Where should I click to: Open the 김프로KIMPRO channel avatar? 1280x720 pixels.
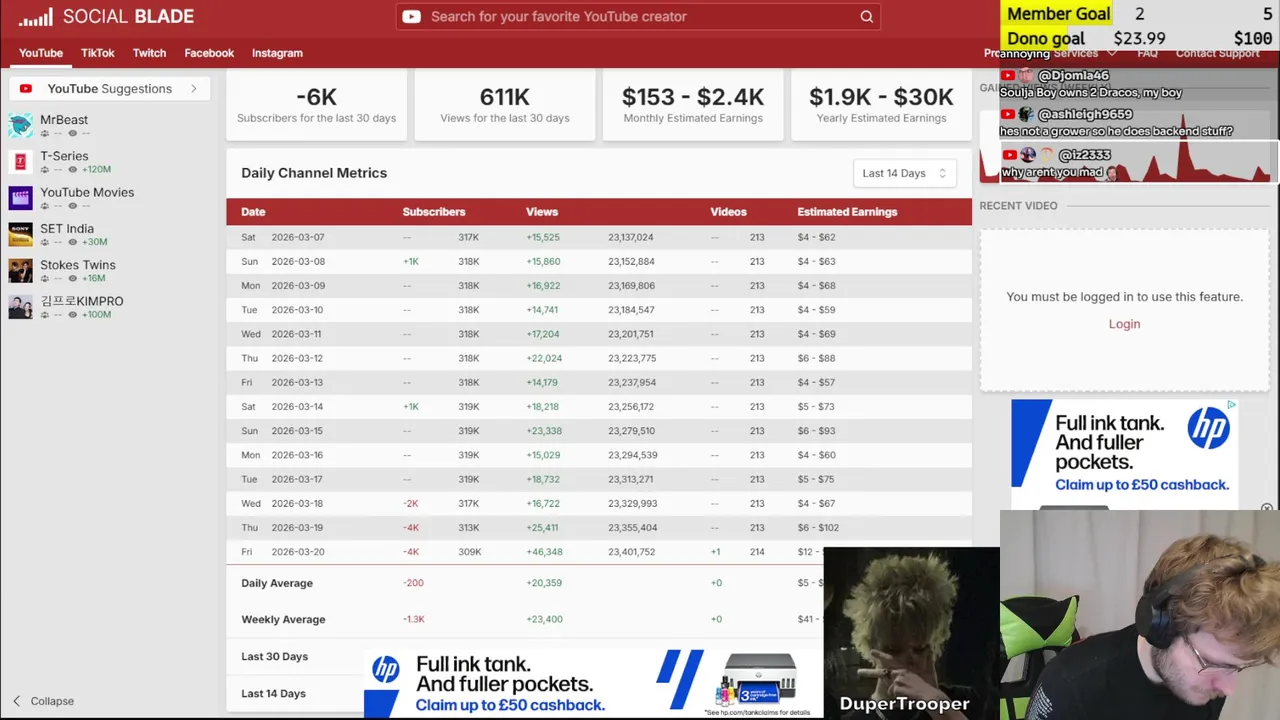tap(20, 307)
